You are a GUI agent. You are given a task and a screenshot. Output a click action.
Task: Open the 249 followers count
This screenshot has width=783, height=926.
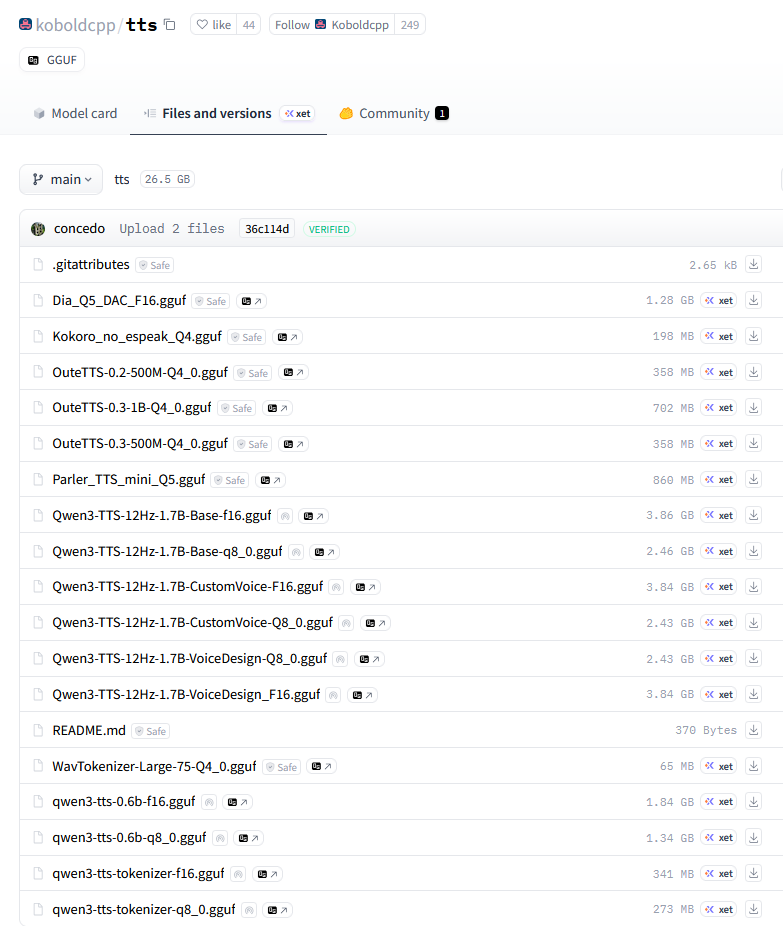[x=410, y=25]
